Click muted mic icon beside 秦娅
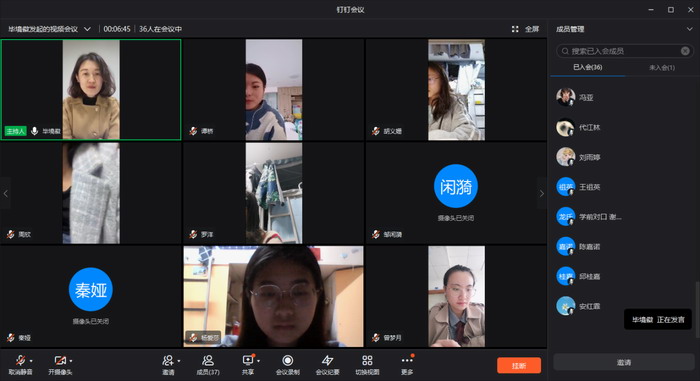The image size is (700, 381). point(11,338)
